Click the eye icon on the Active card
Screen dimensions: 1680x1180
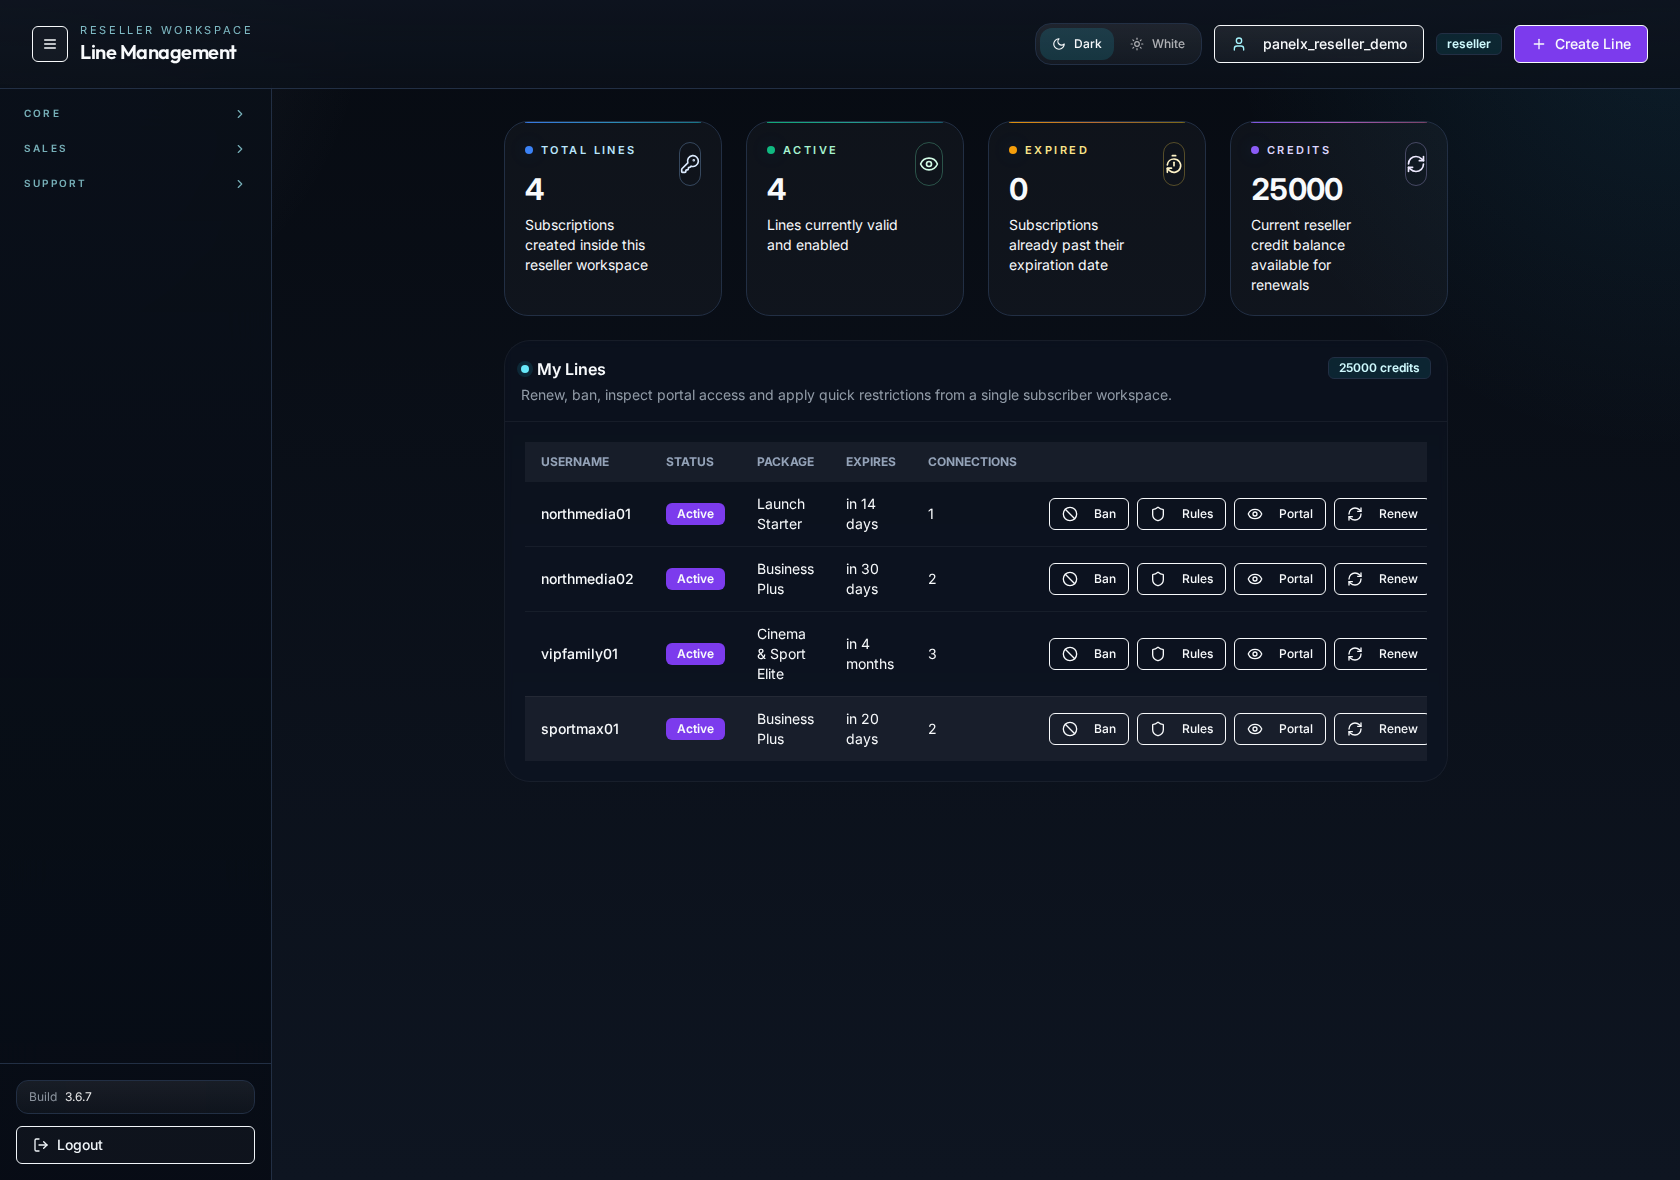pos(928,164)
